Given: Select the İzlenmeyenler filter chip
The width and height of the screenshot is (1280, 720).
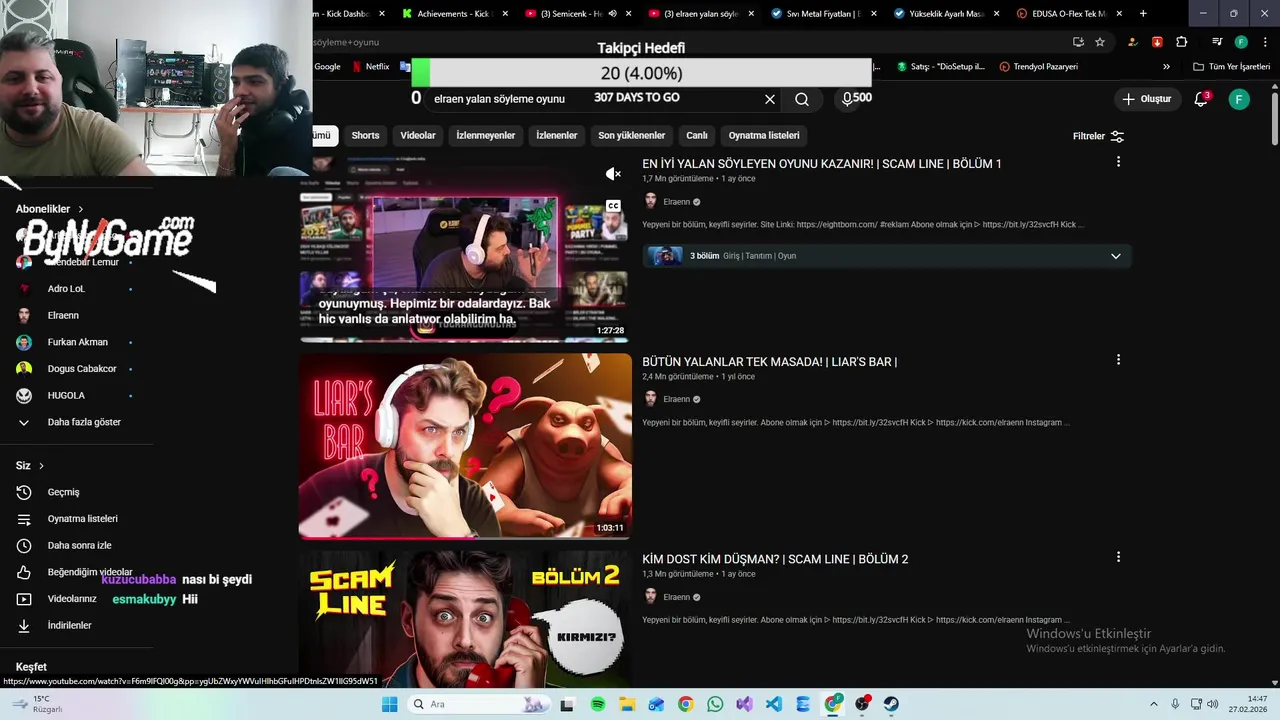Looking at the screenshot, I should click(486, 135).
